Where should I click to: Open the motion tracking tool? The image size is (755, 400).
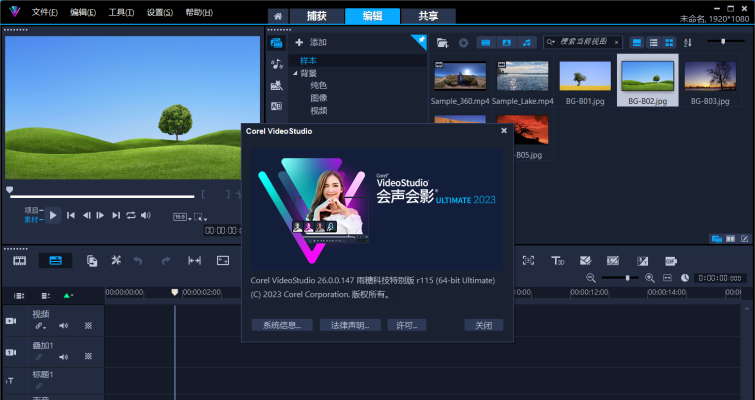528,260
